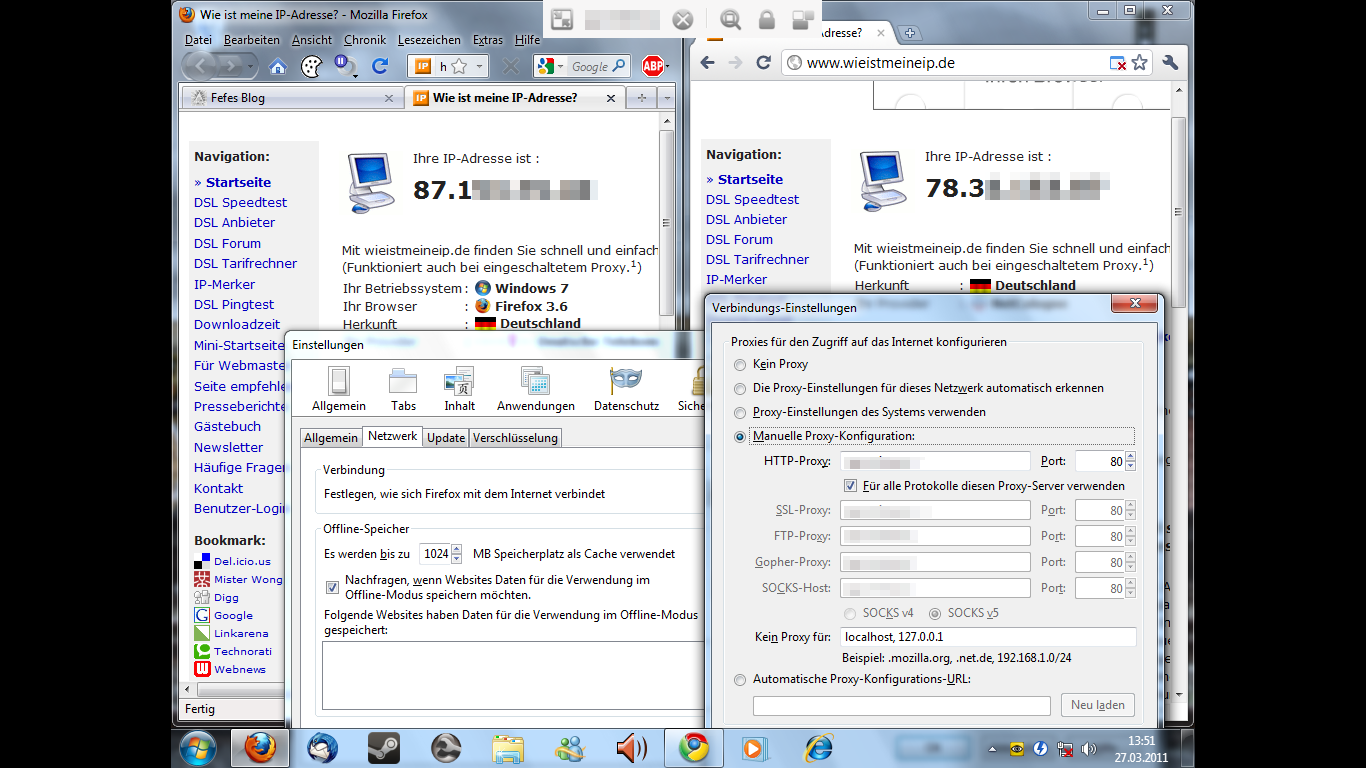This screenshot has width=1366, height=768.
Task: Open Thunderbird from the taskbar
Action: [322, 747]
